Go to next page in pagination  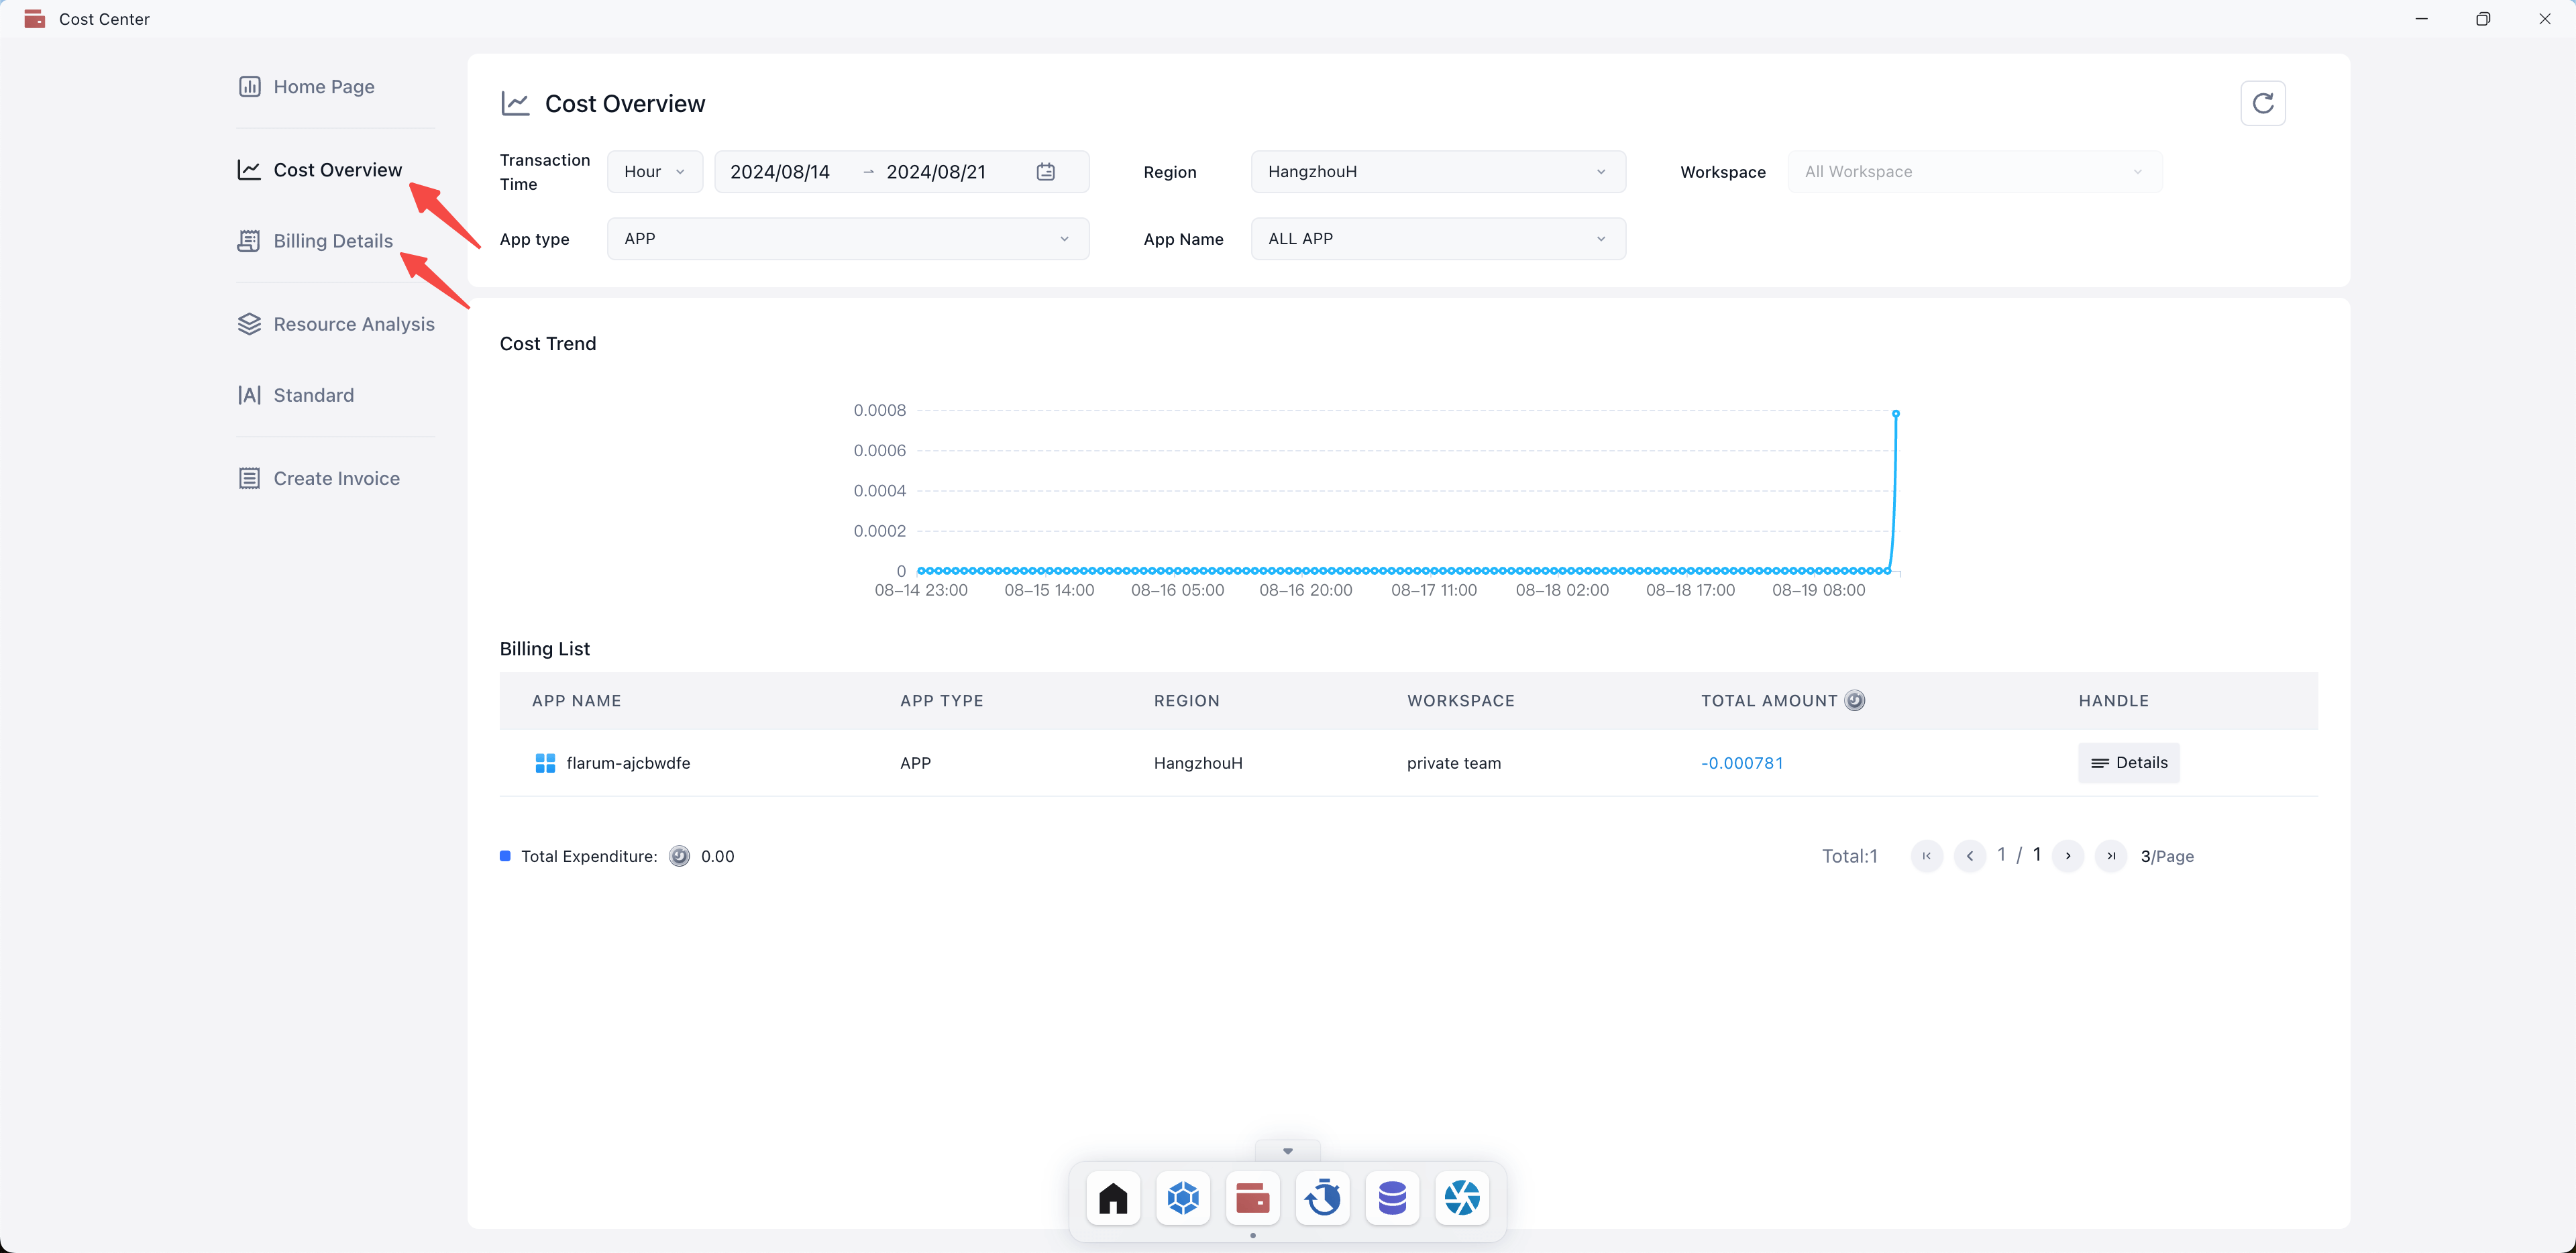point(2067,856)
